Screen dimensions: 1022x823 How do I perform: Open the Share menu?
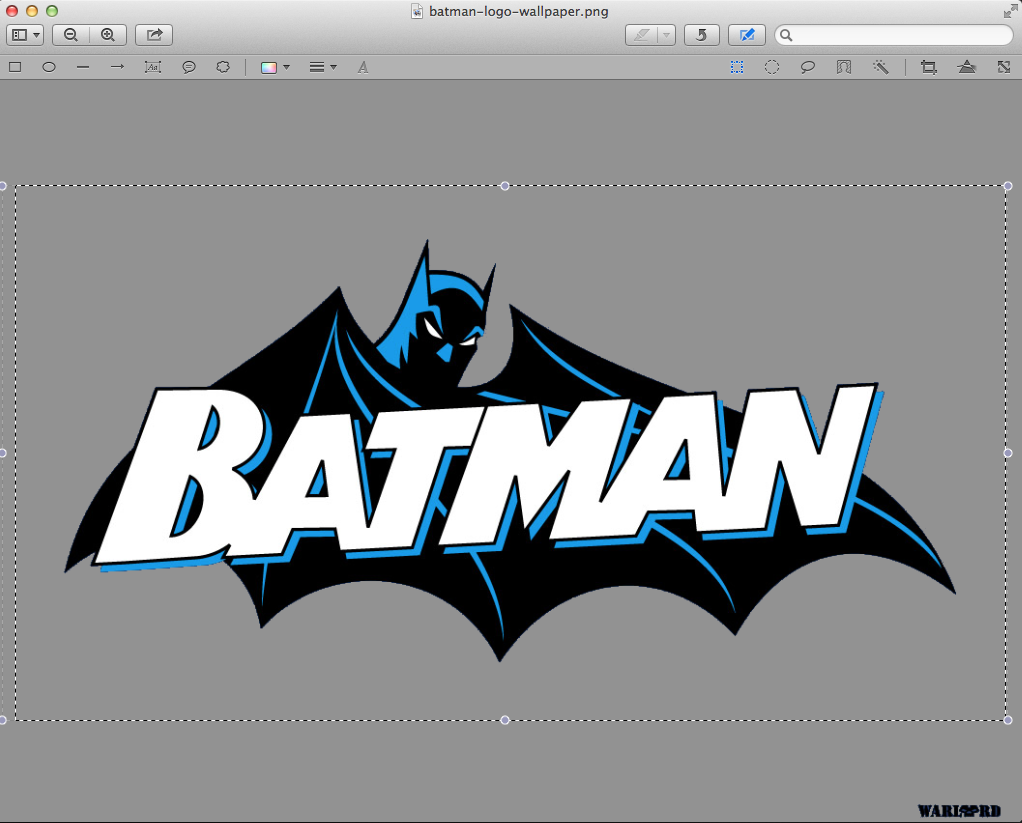click(x=154, y=35)
